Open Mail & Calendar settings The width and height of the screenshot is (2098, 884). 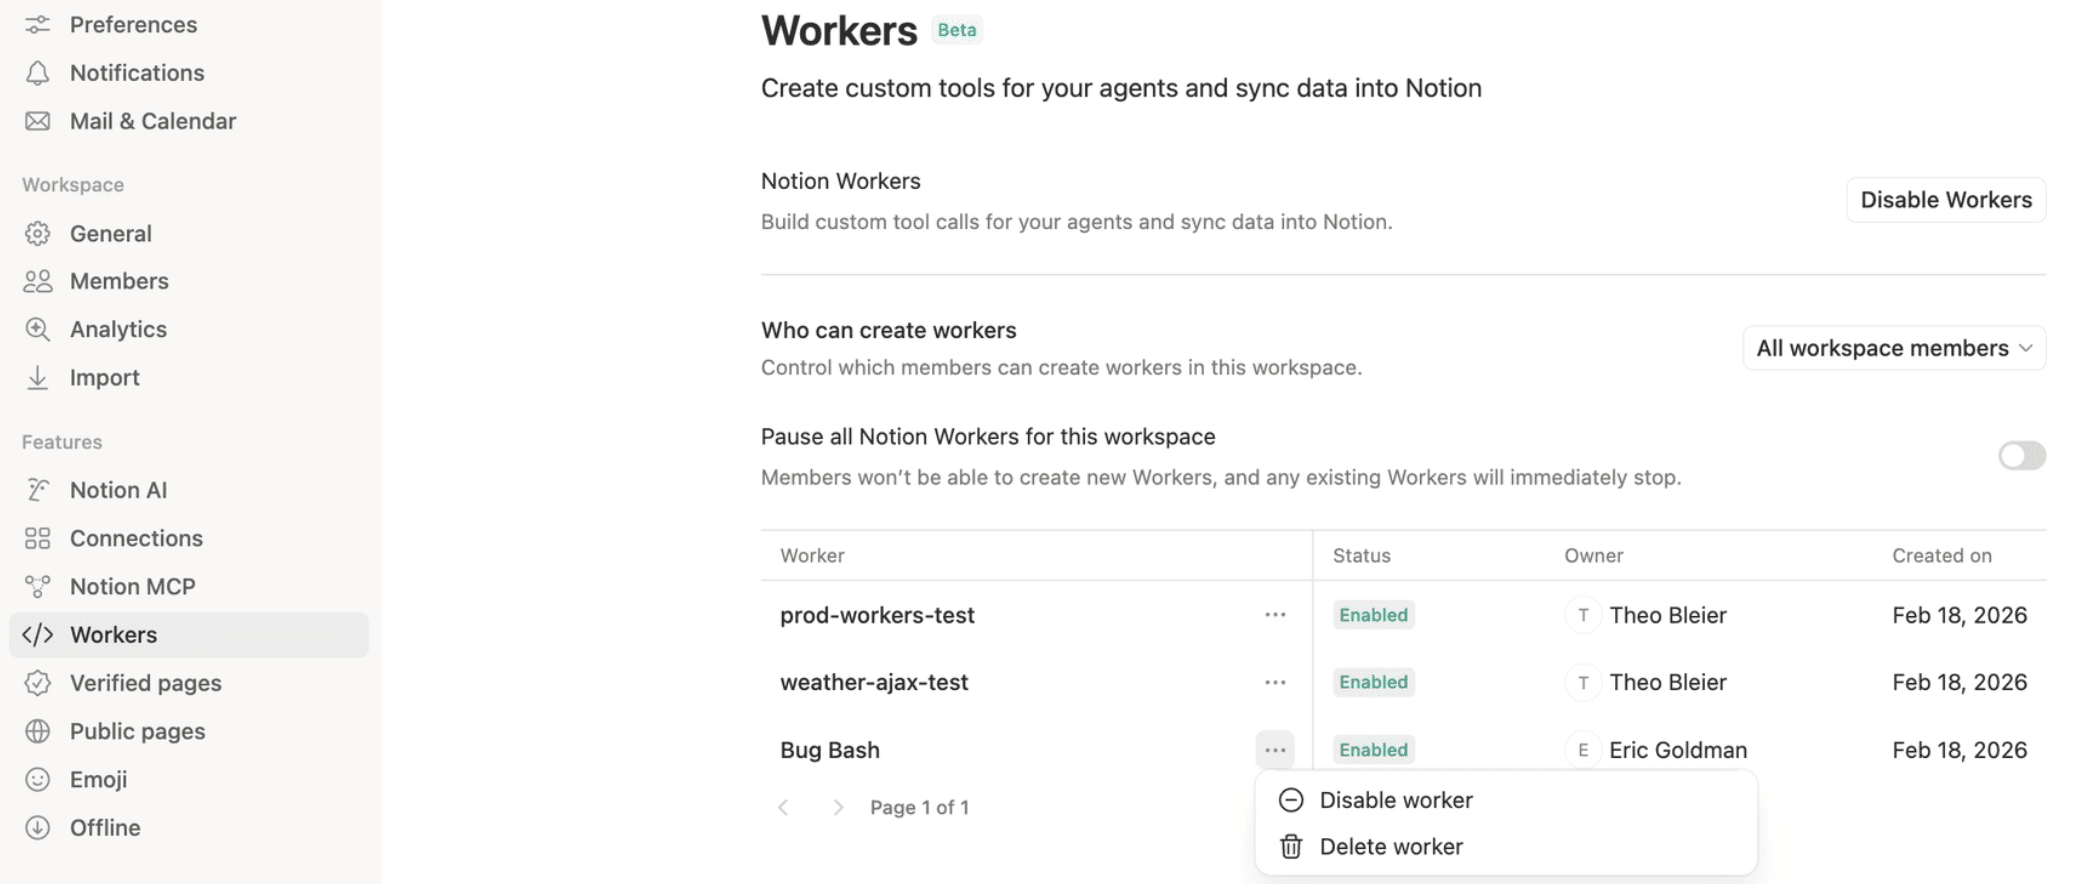point(189,121)
